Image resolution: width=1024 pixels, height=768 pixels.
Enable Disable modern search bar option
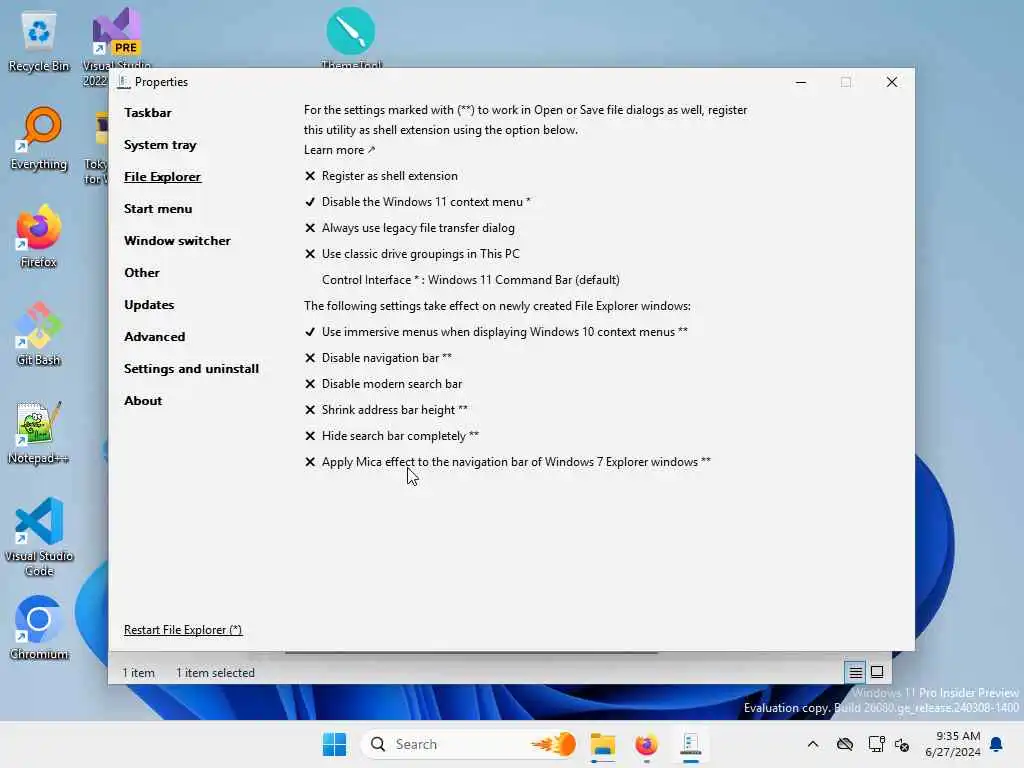pos(383,384)
